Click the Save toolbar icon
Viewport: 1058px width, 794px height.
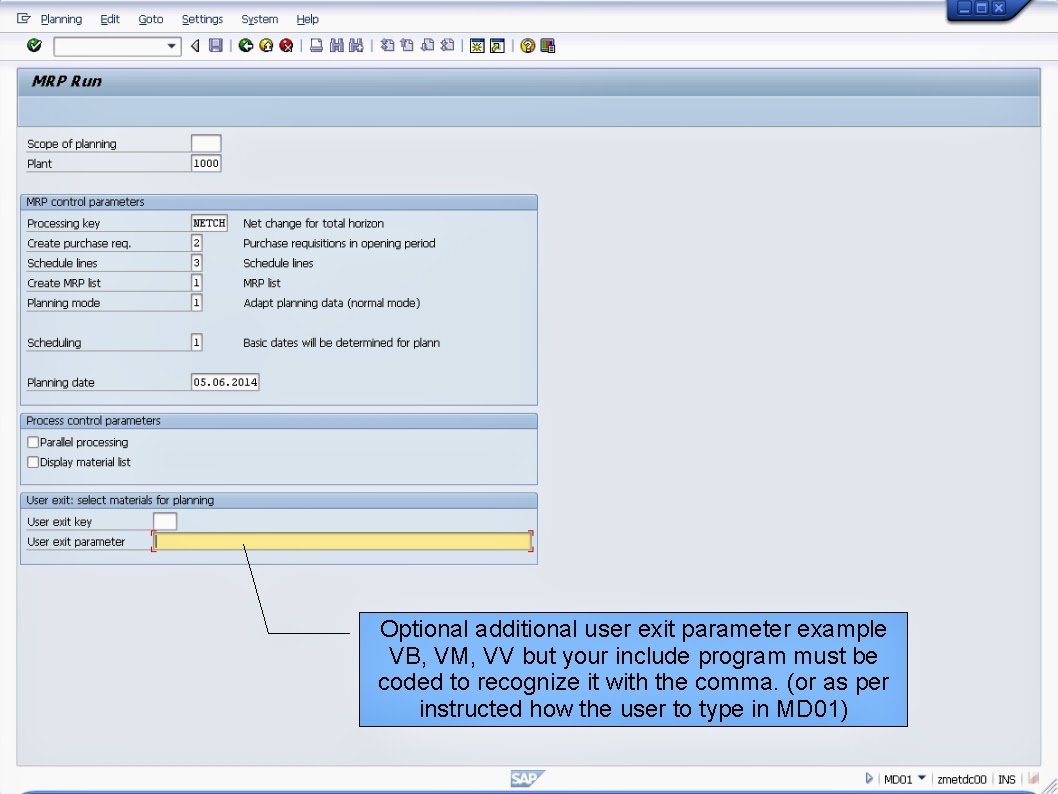pos(215,45)
